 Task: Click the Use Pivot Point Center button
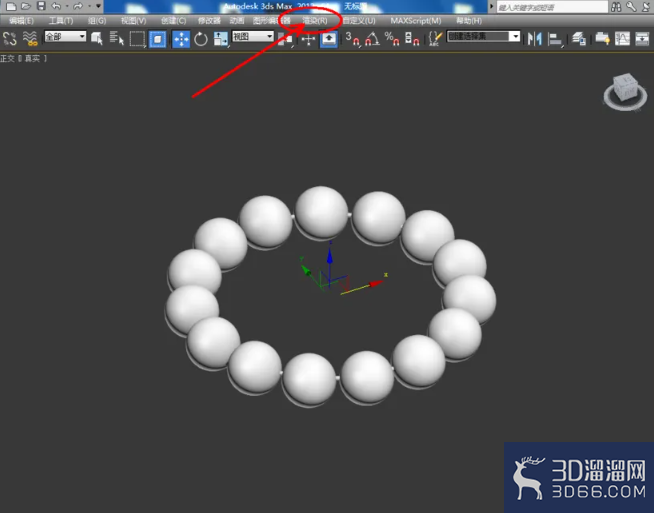[x=285, y=39]
